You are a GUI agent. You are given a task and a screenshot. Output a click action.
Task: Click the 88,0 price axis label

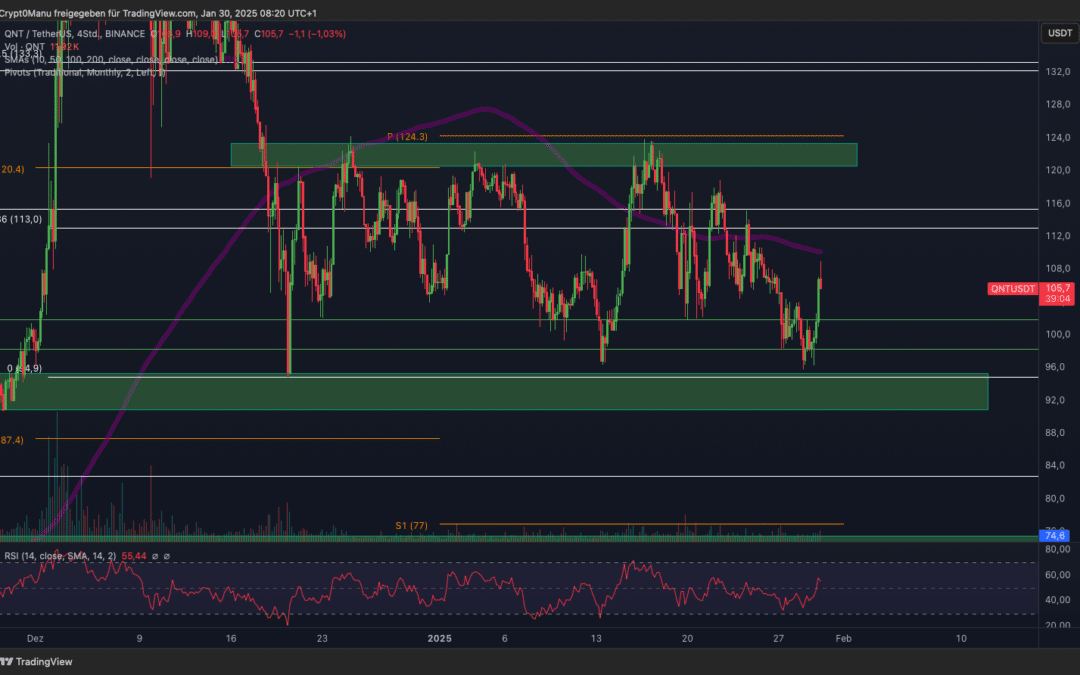pos(1057,433)
